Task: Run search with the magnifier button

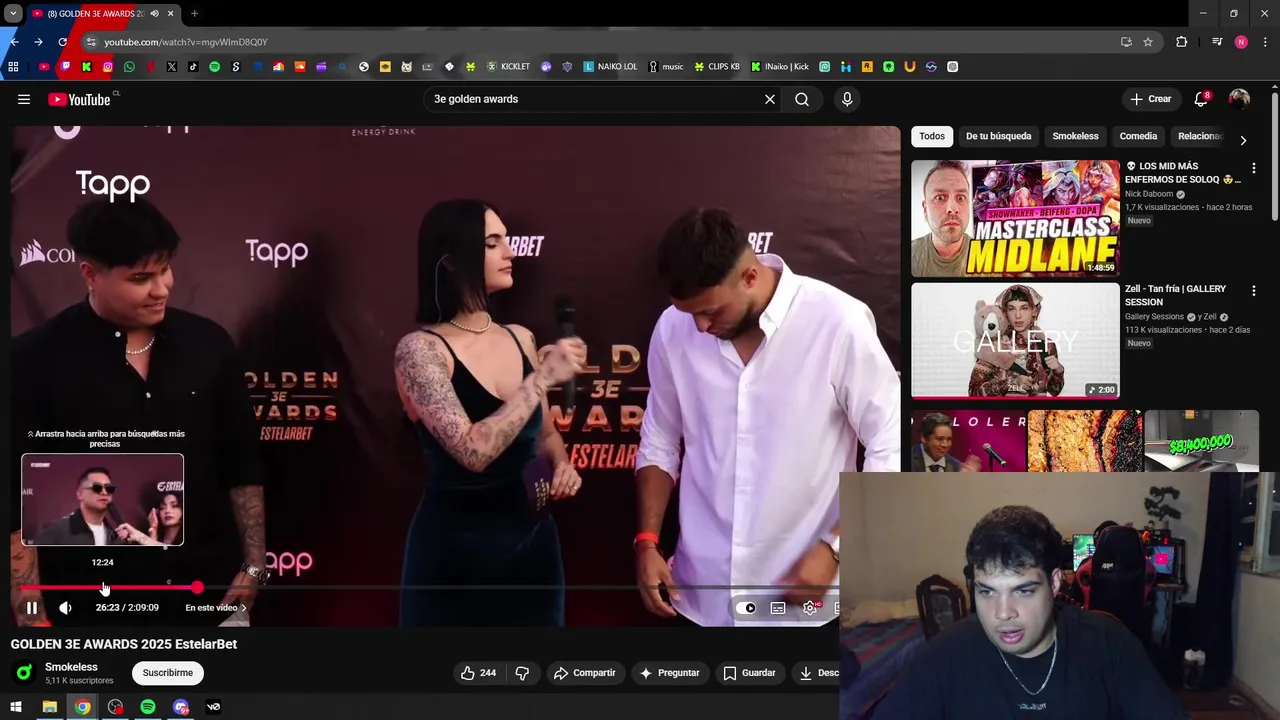Action: 802,99
